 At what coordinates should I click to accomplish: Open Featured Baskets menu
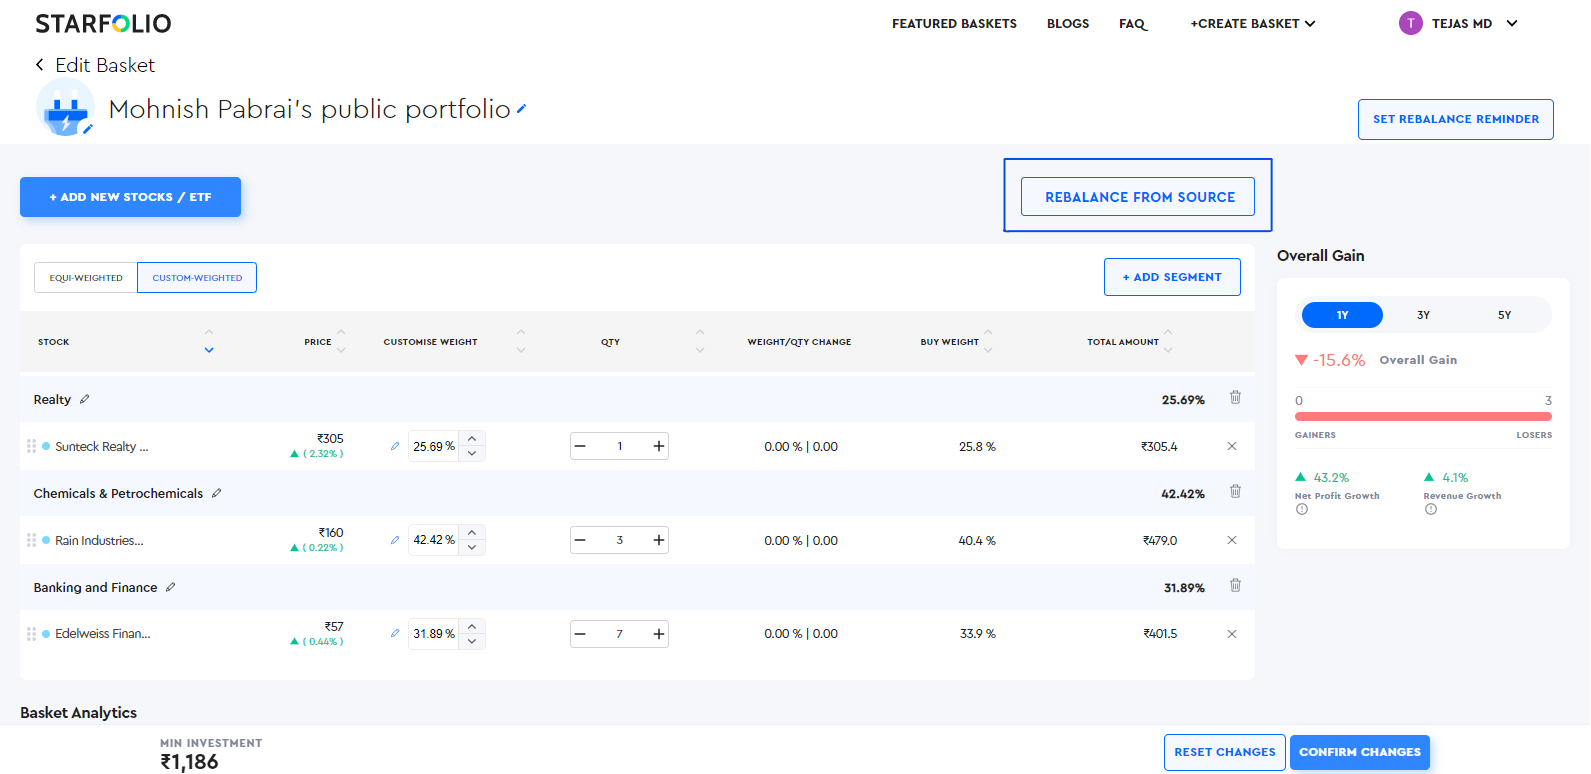tap(954, 23)
